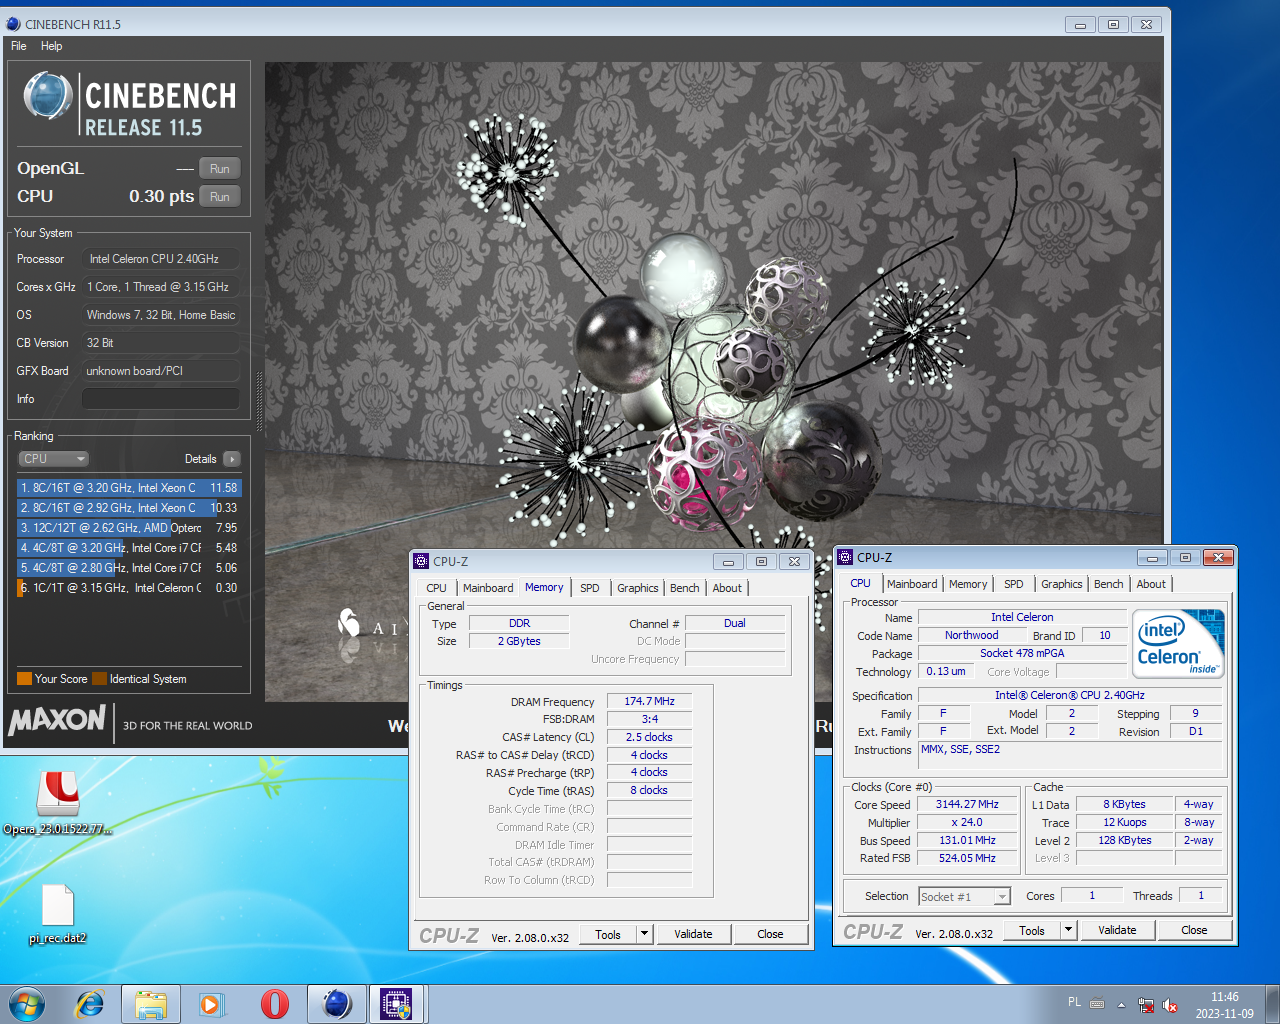The width and height of the screenshot is (1280, 1024).
Task: Click the Info input field in Your System
Action: pos(160,399)
